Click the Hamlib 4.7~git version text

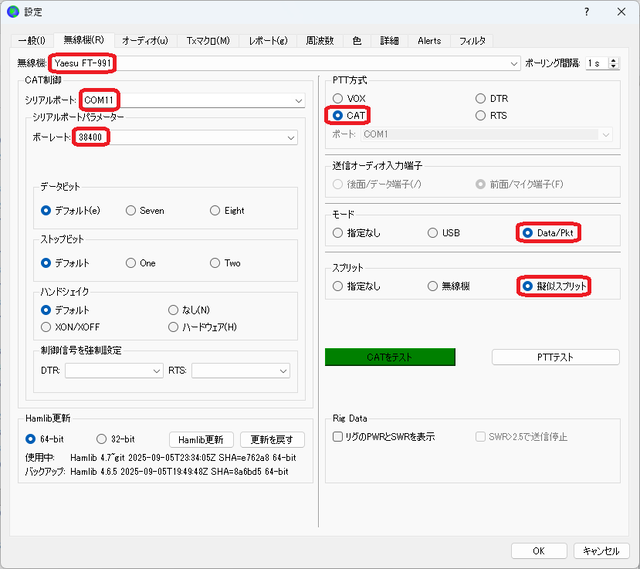(183, 458)
